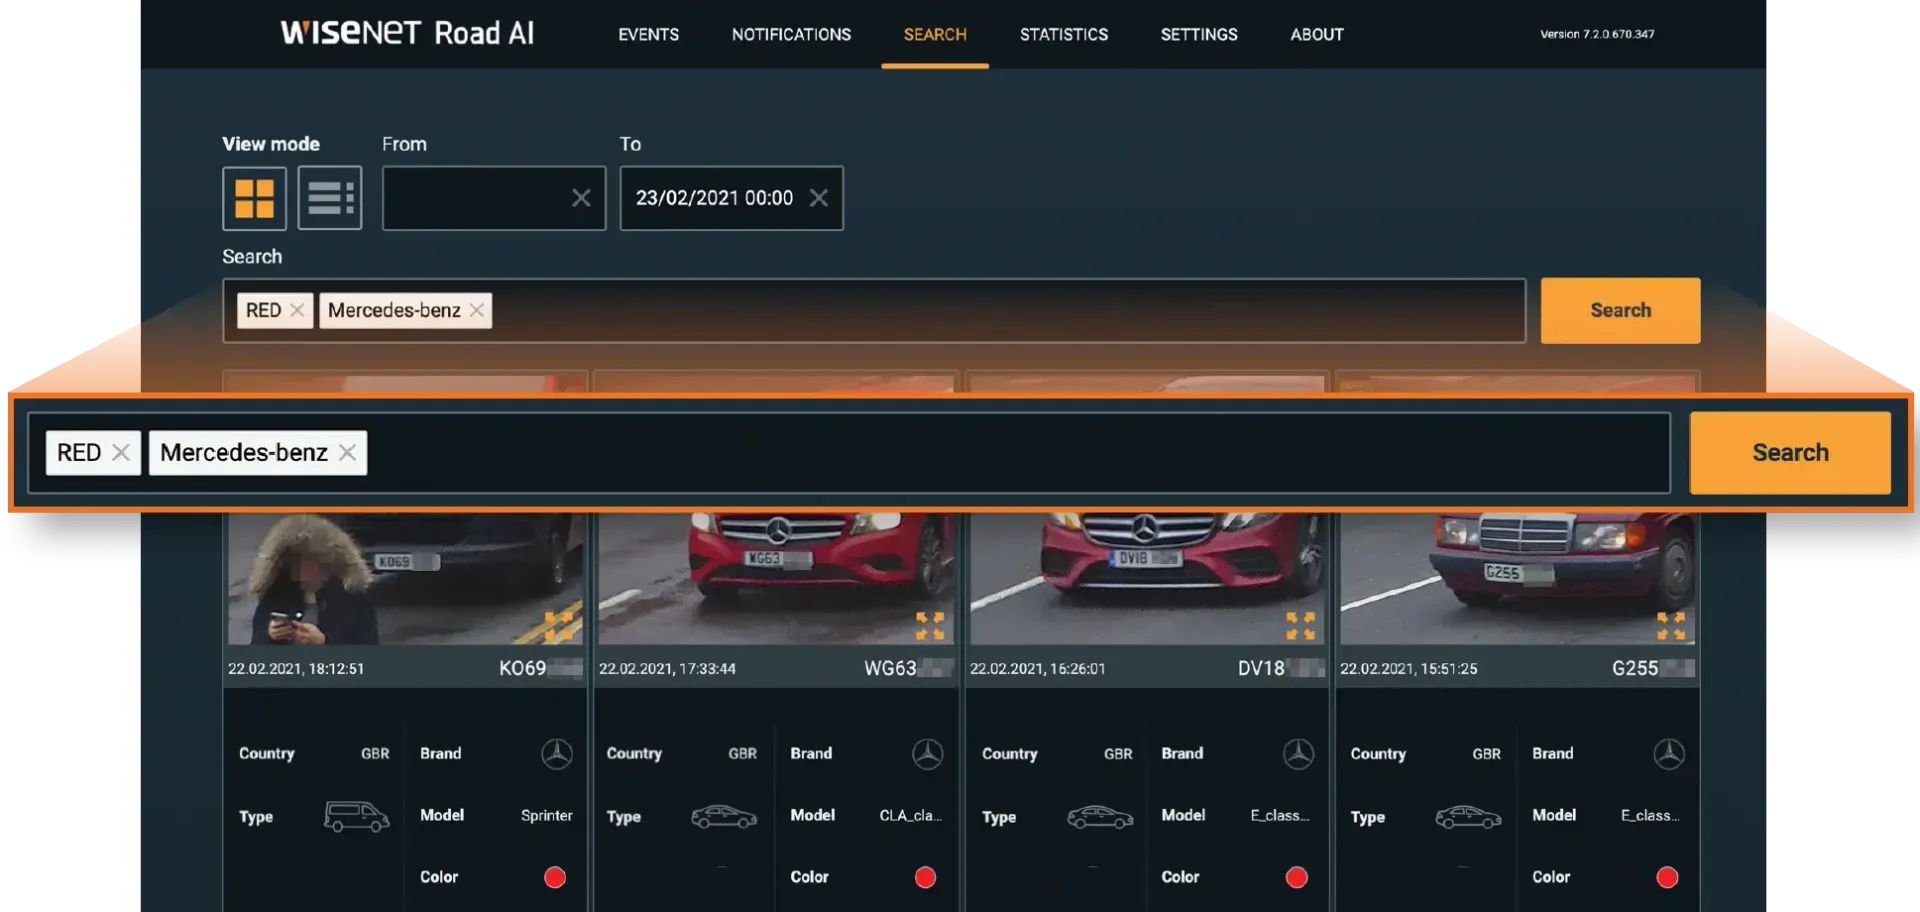Viewport: 1920px width, 912px height.
Task: Expand the DV18 vehicle image to fullscreen
Action: click(x=1300, y=626)
